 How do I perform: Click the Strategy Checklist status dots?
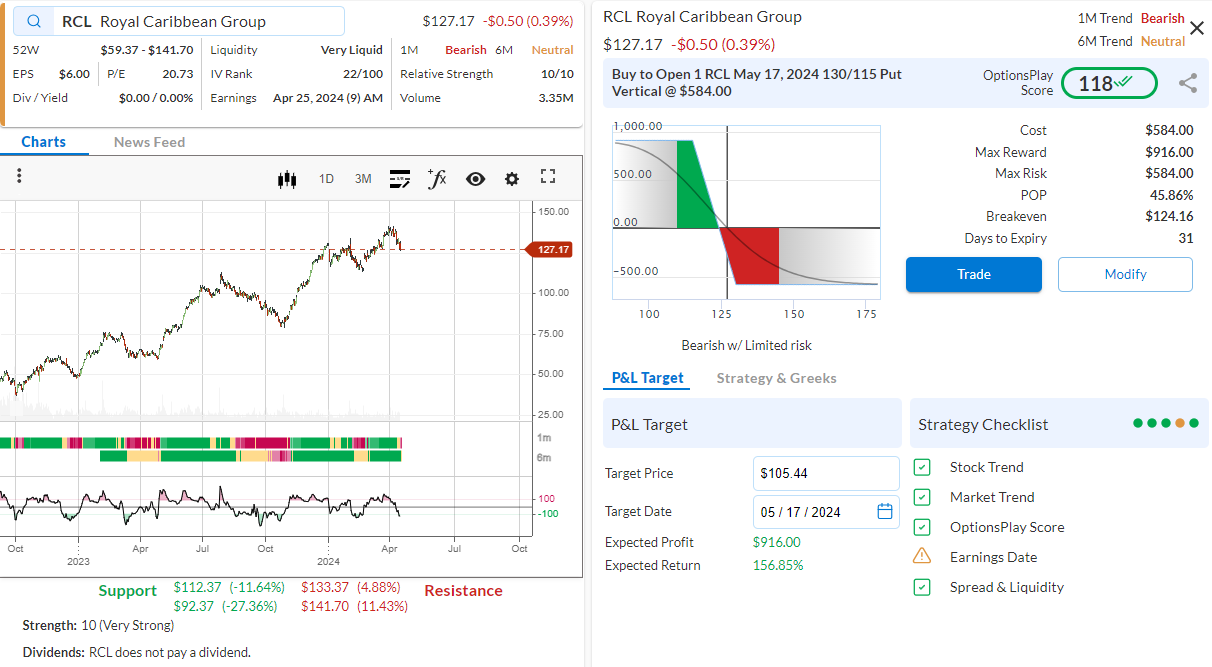click(1165, 424)
